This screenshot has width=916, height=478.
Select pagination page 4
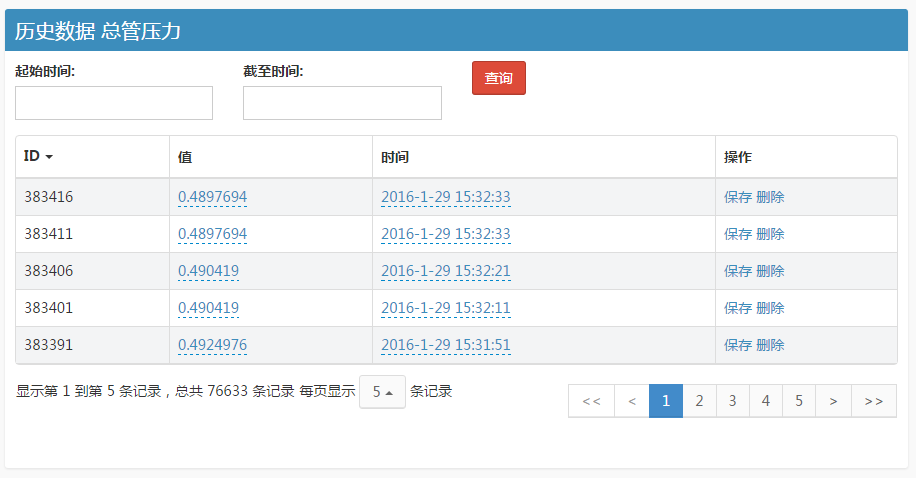[x=766, y=401]
